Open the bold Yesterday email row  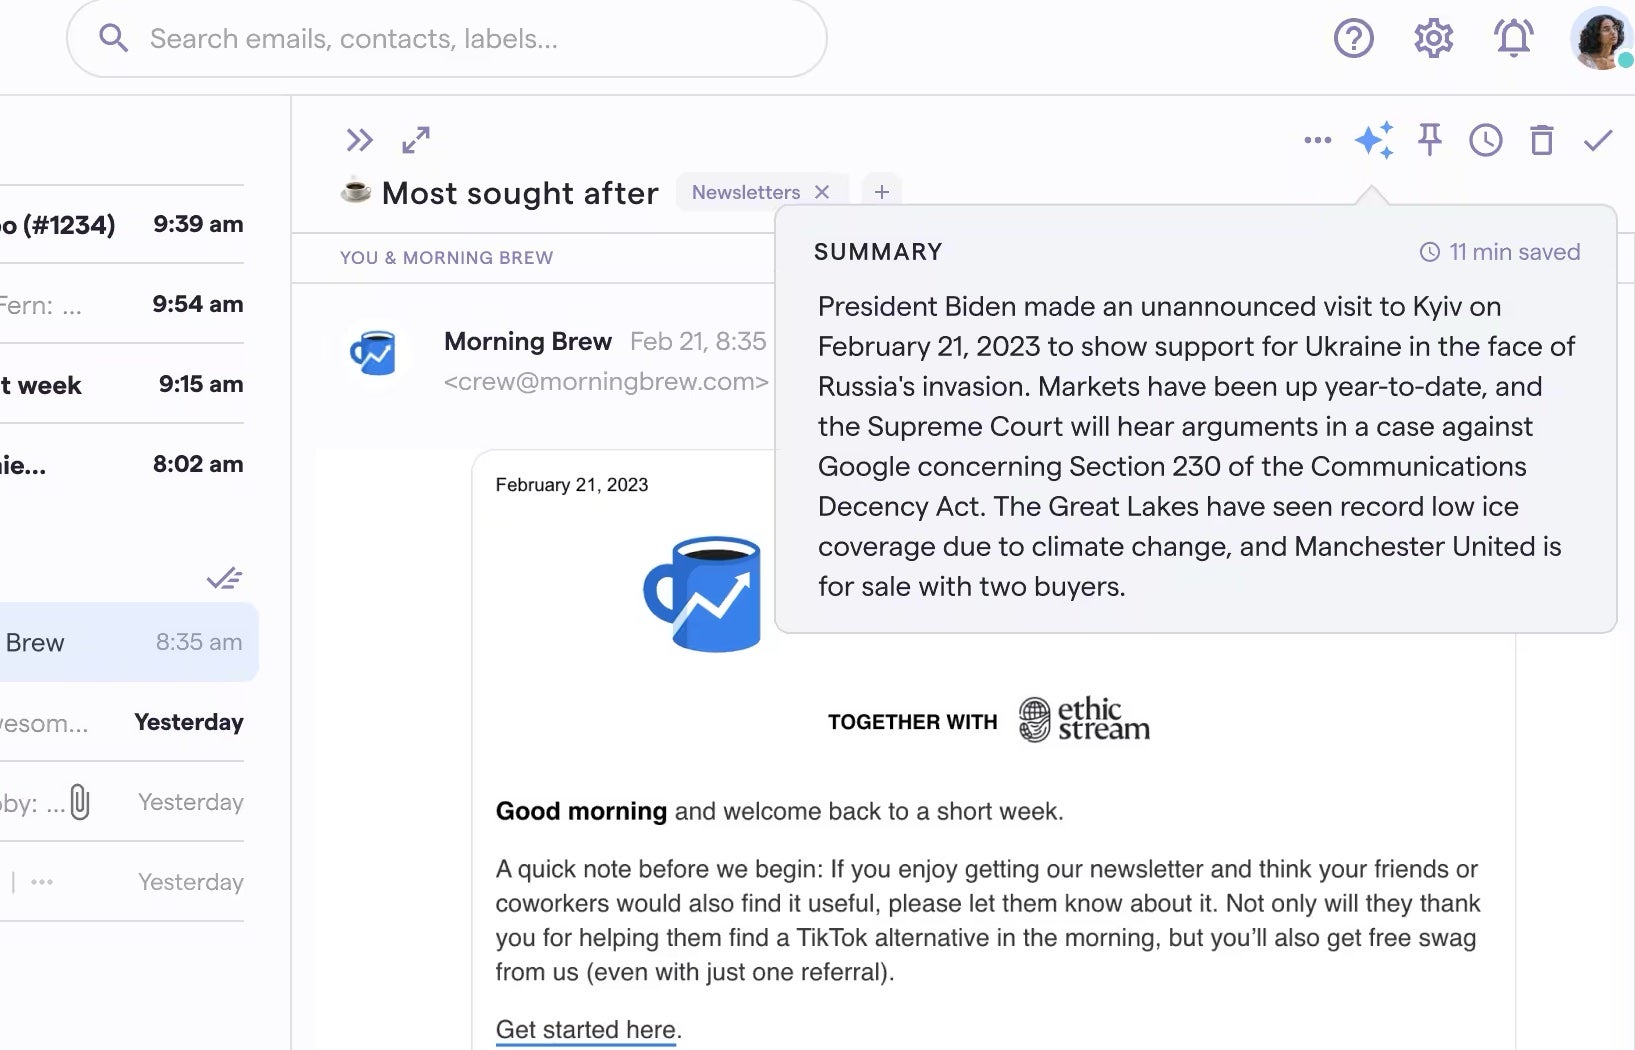[x=122, y=722]
